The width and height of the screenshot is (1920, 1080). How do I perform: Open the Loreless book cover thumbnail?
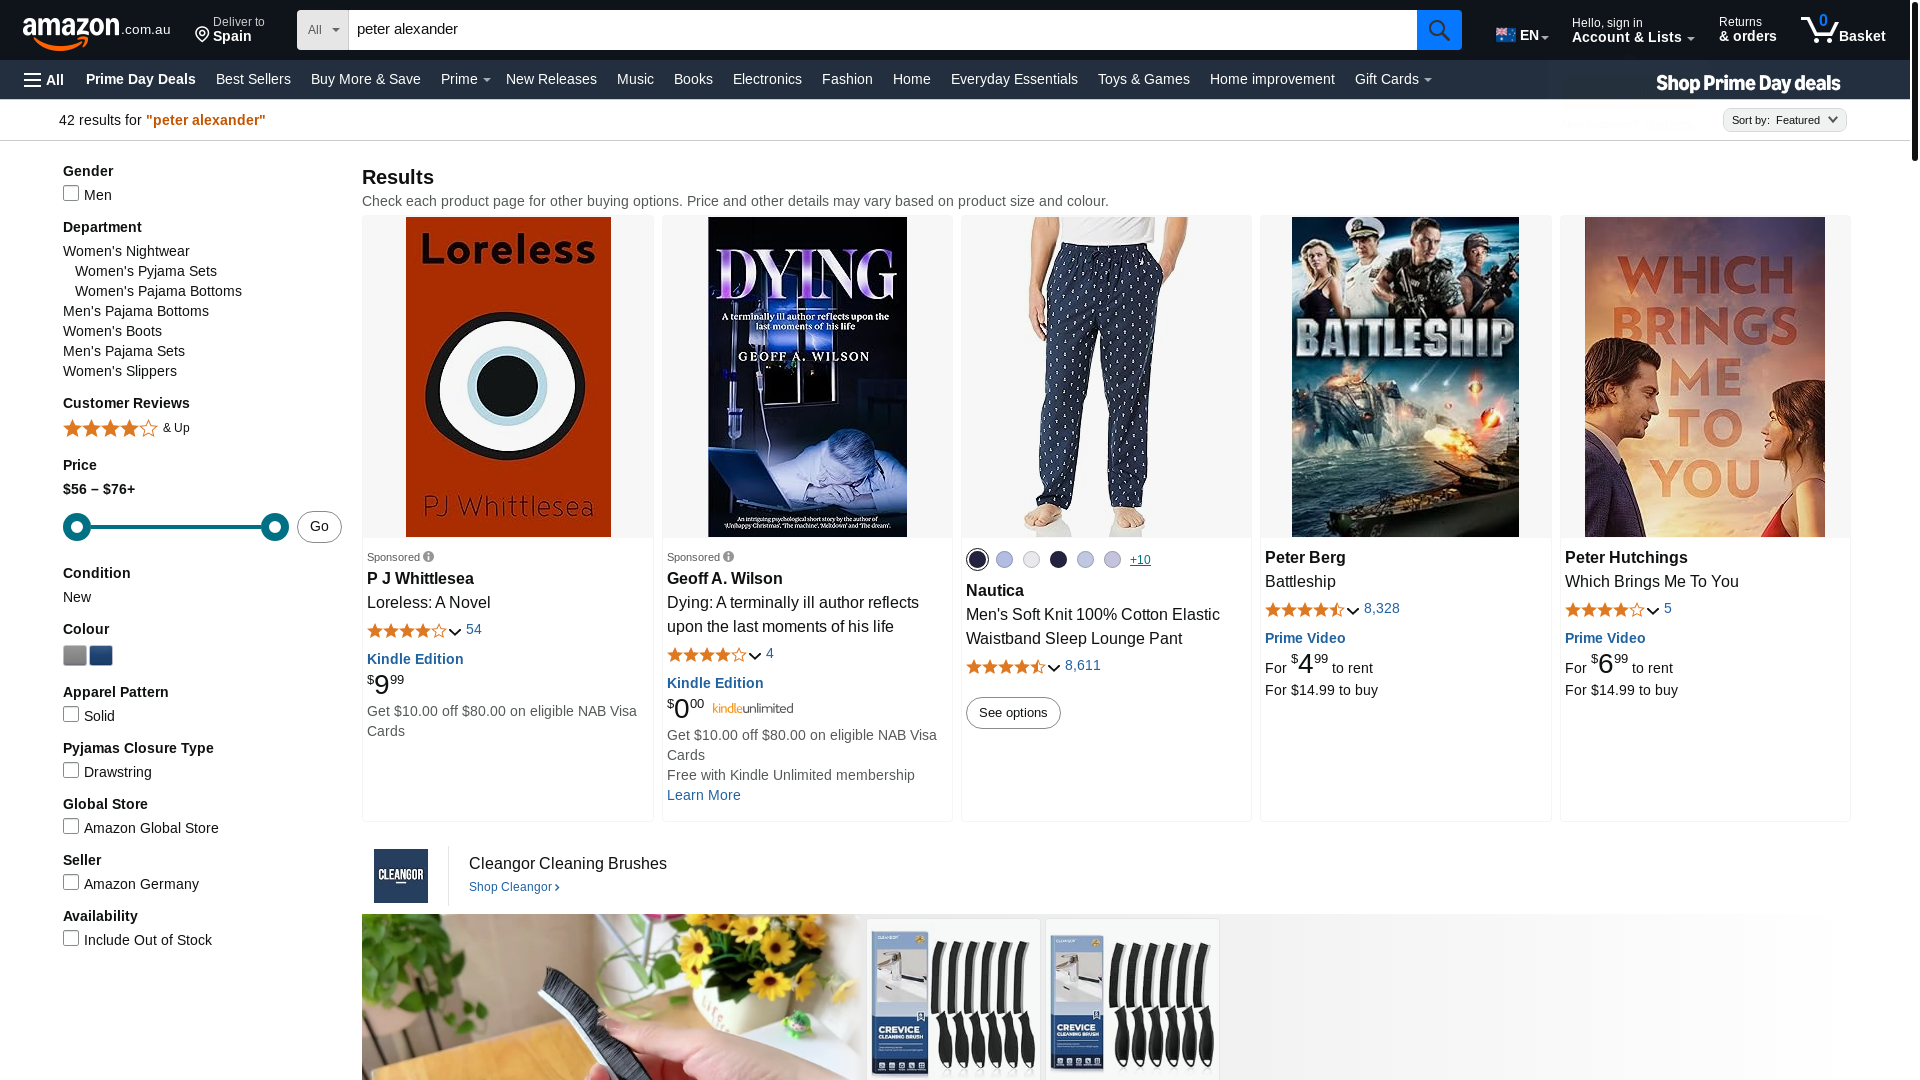point(508,377)
